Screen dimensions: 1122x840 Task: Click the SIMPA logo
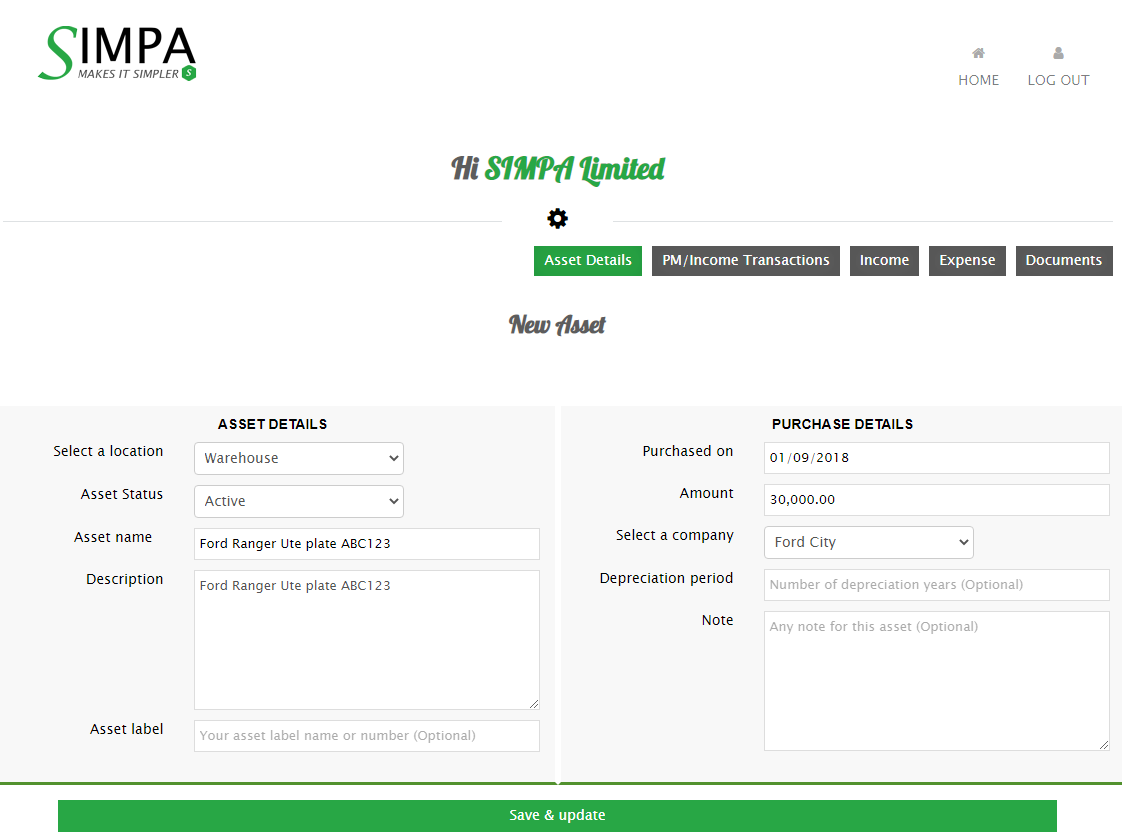click(x=117, y=53)
